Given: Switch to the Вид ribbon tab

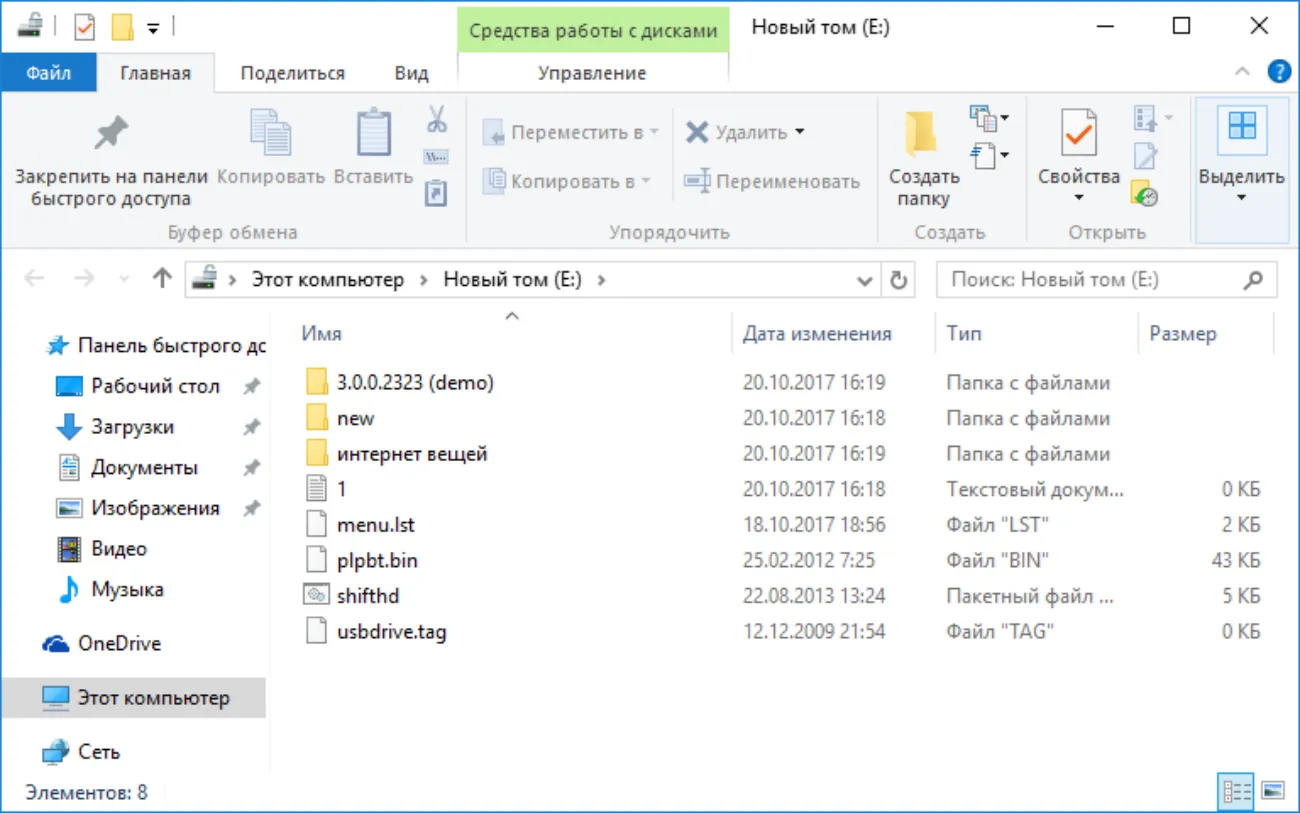Looking at the screenshot, I should pyautogui.click(x=411, y=73).
